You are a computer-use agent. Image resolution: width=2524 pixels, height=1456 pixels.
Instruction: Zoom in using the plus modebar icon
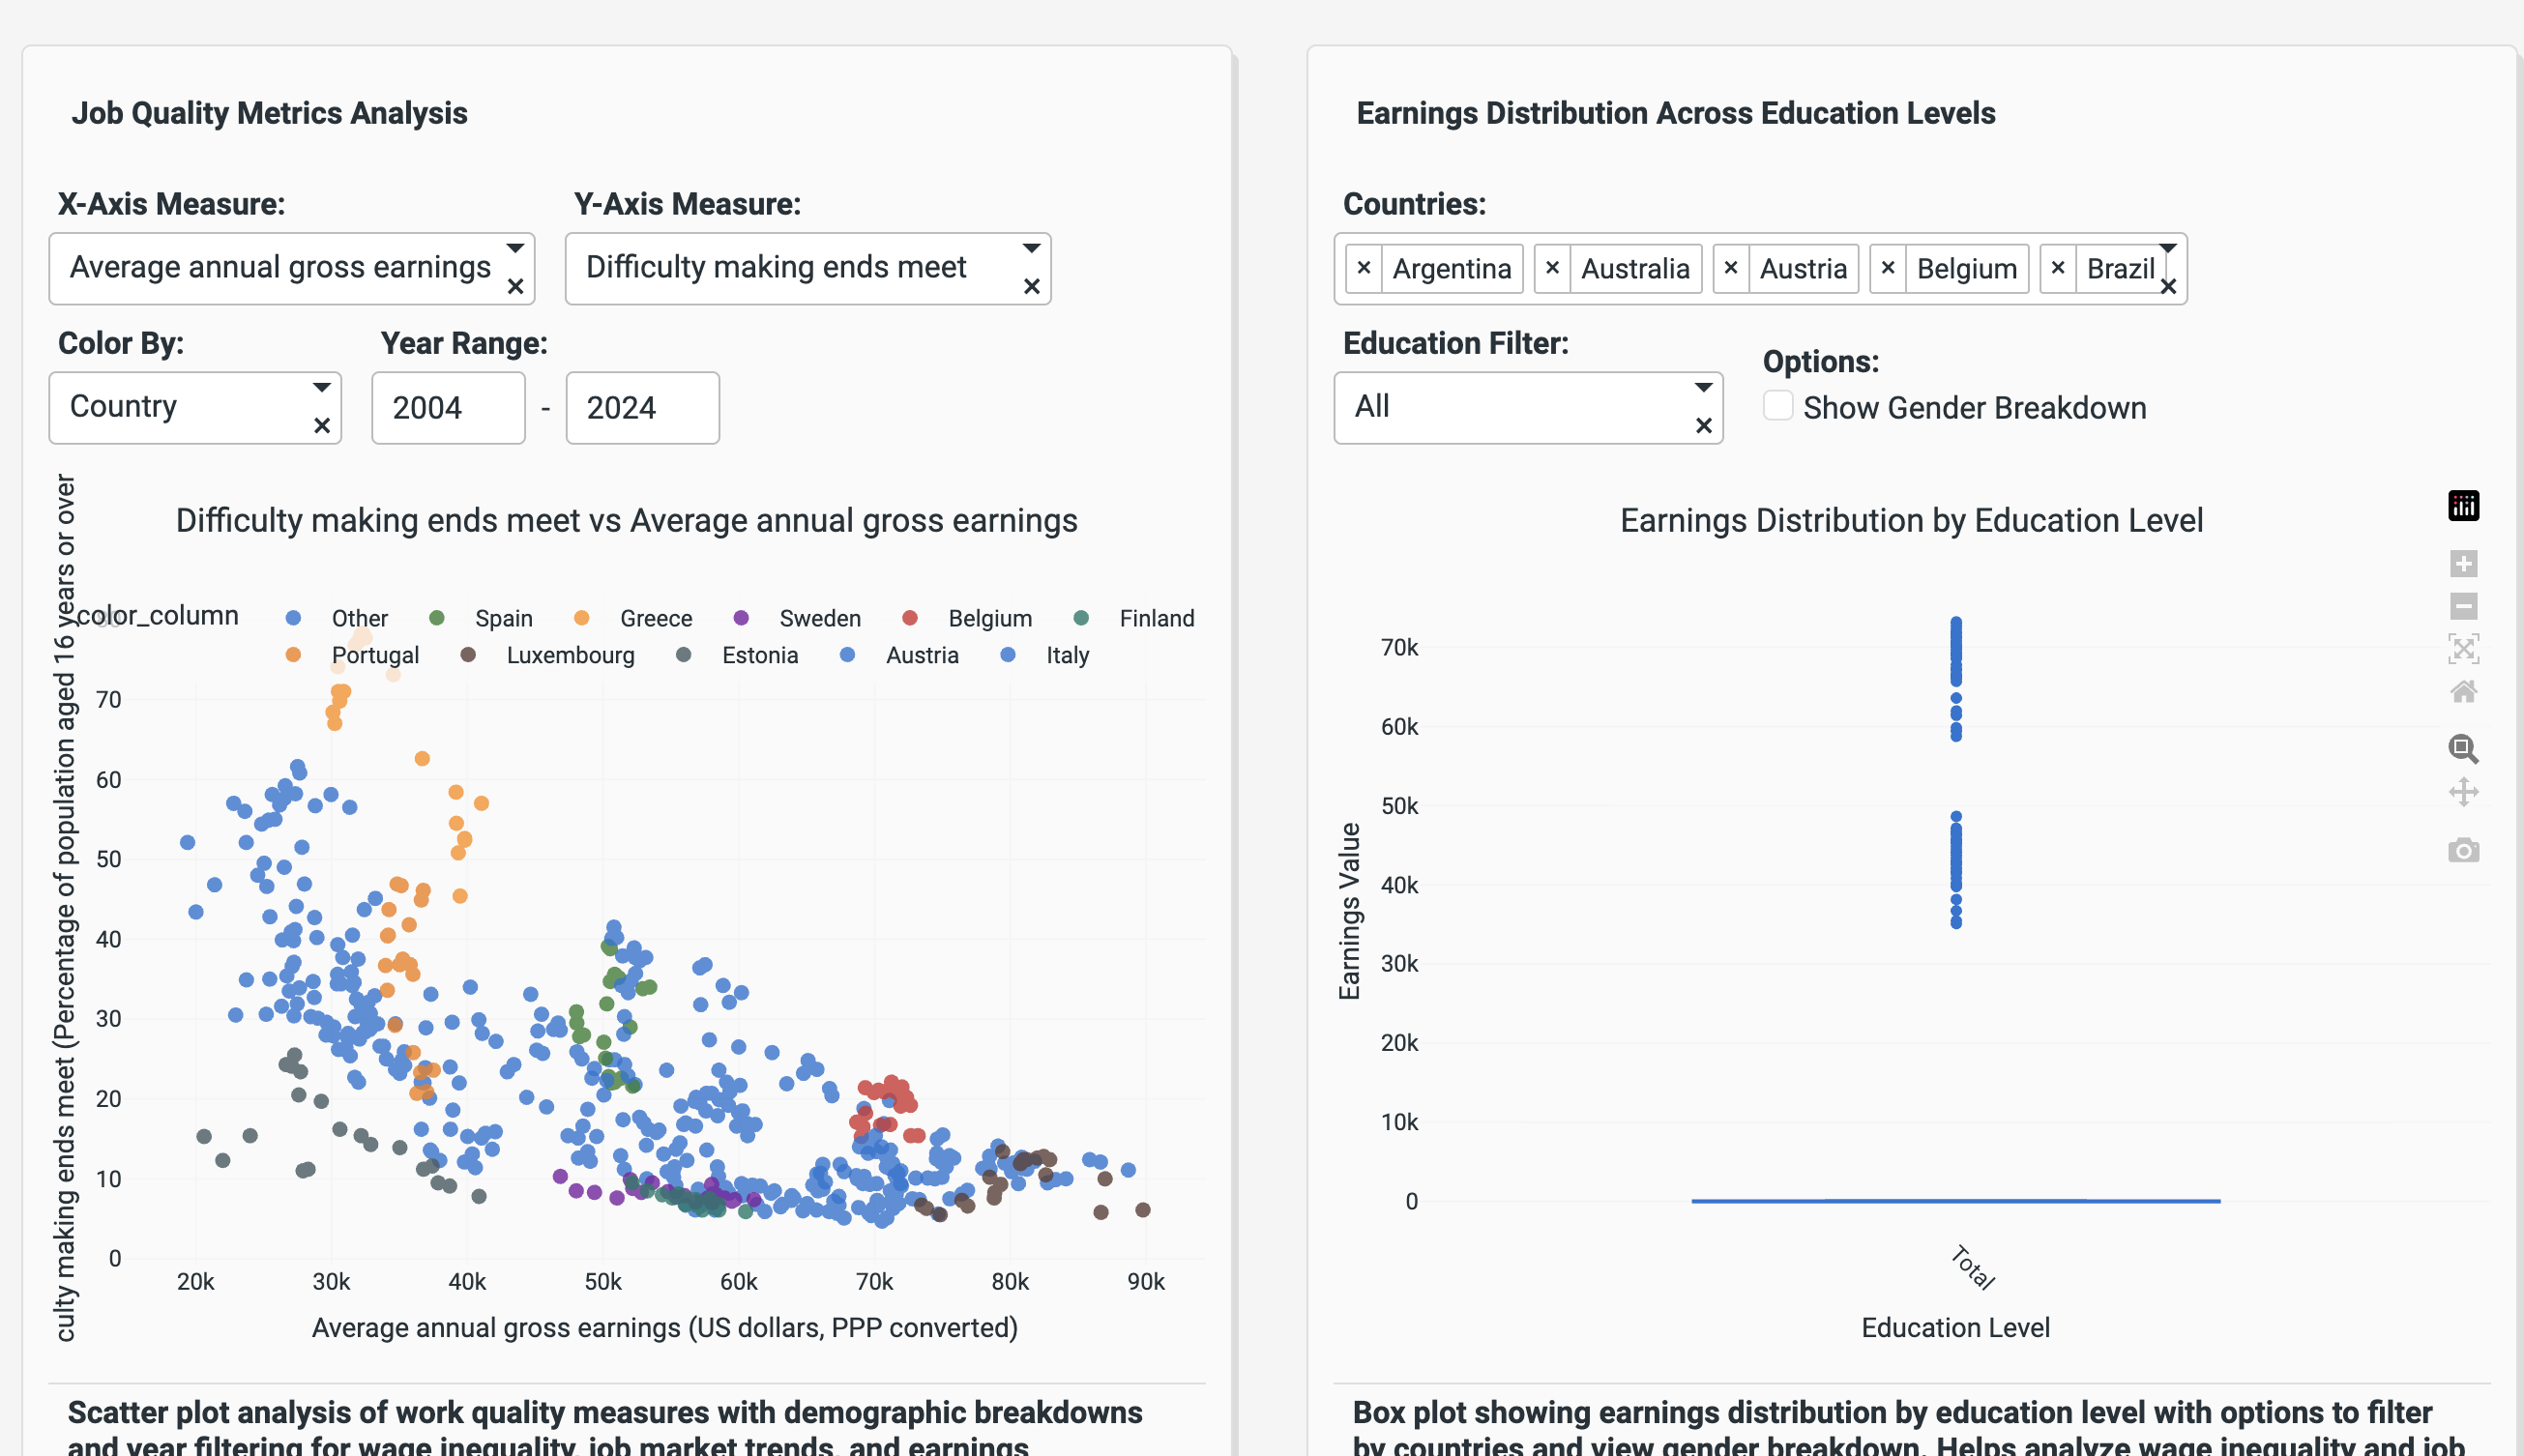click(2462, 564)
